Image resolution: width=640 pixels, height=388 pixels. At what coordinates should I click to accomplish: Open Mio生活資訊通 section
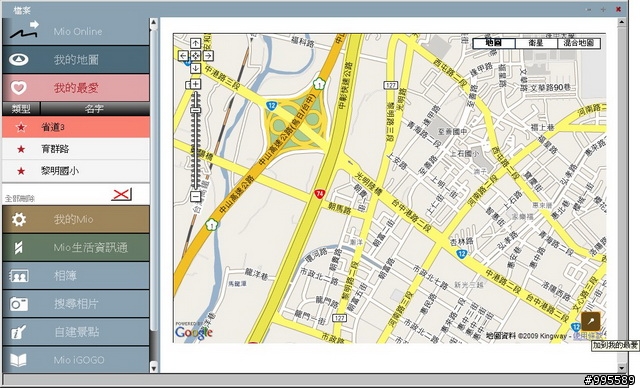(x=76, y=247)
